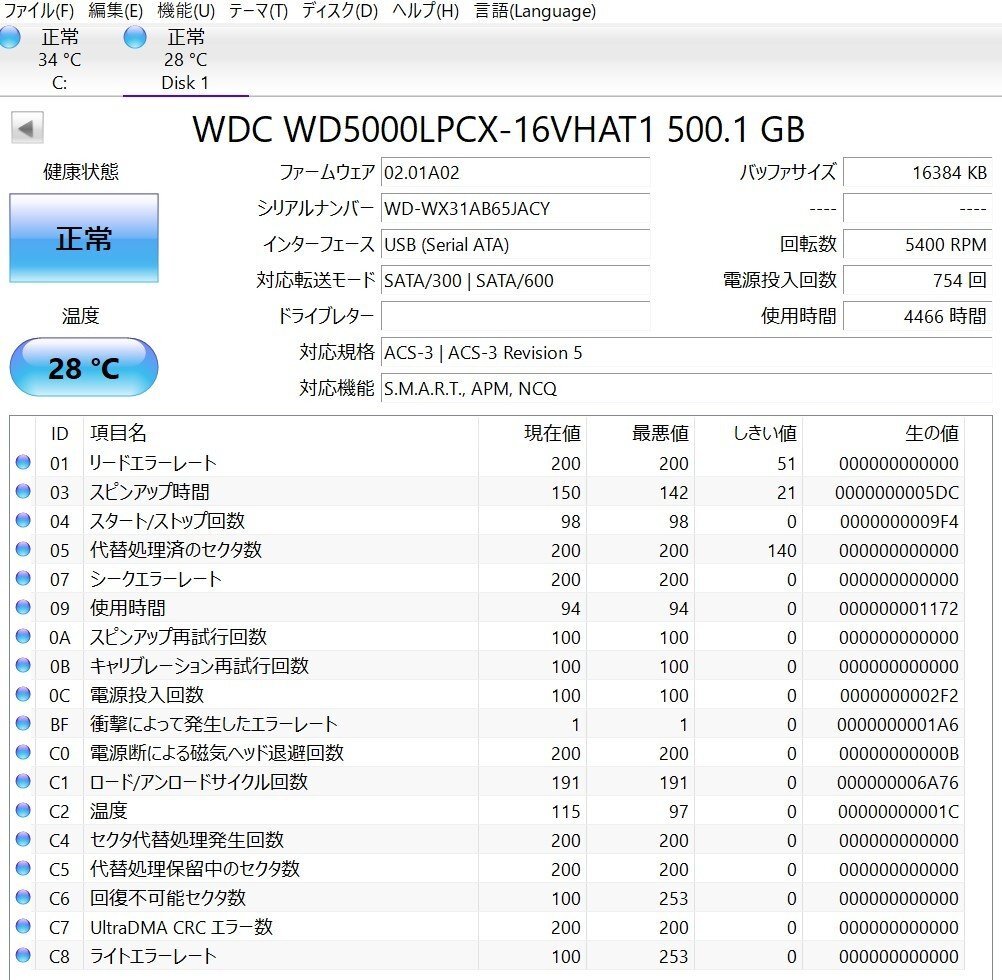
Task: Click the power on count 754 回
Action: 918,280
